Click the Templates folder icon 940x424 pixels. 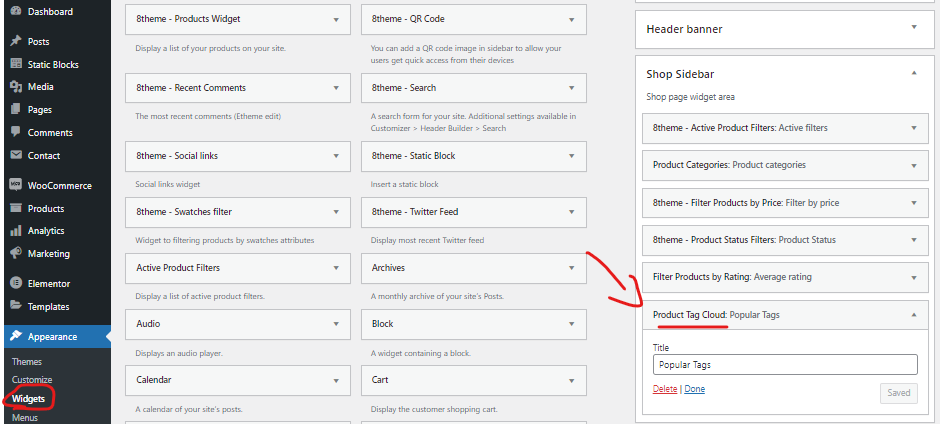[16, 306]
